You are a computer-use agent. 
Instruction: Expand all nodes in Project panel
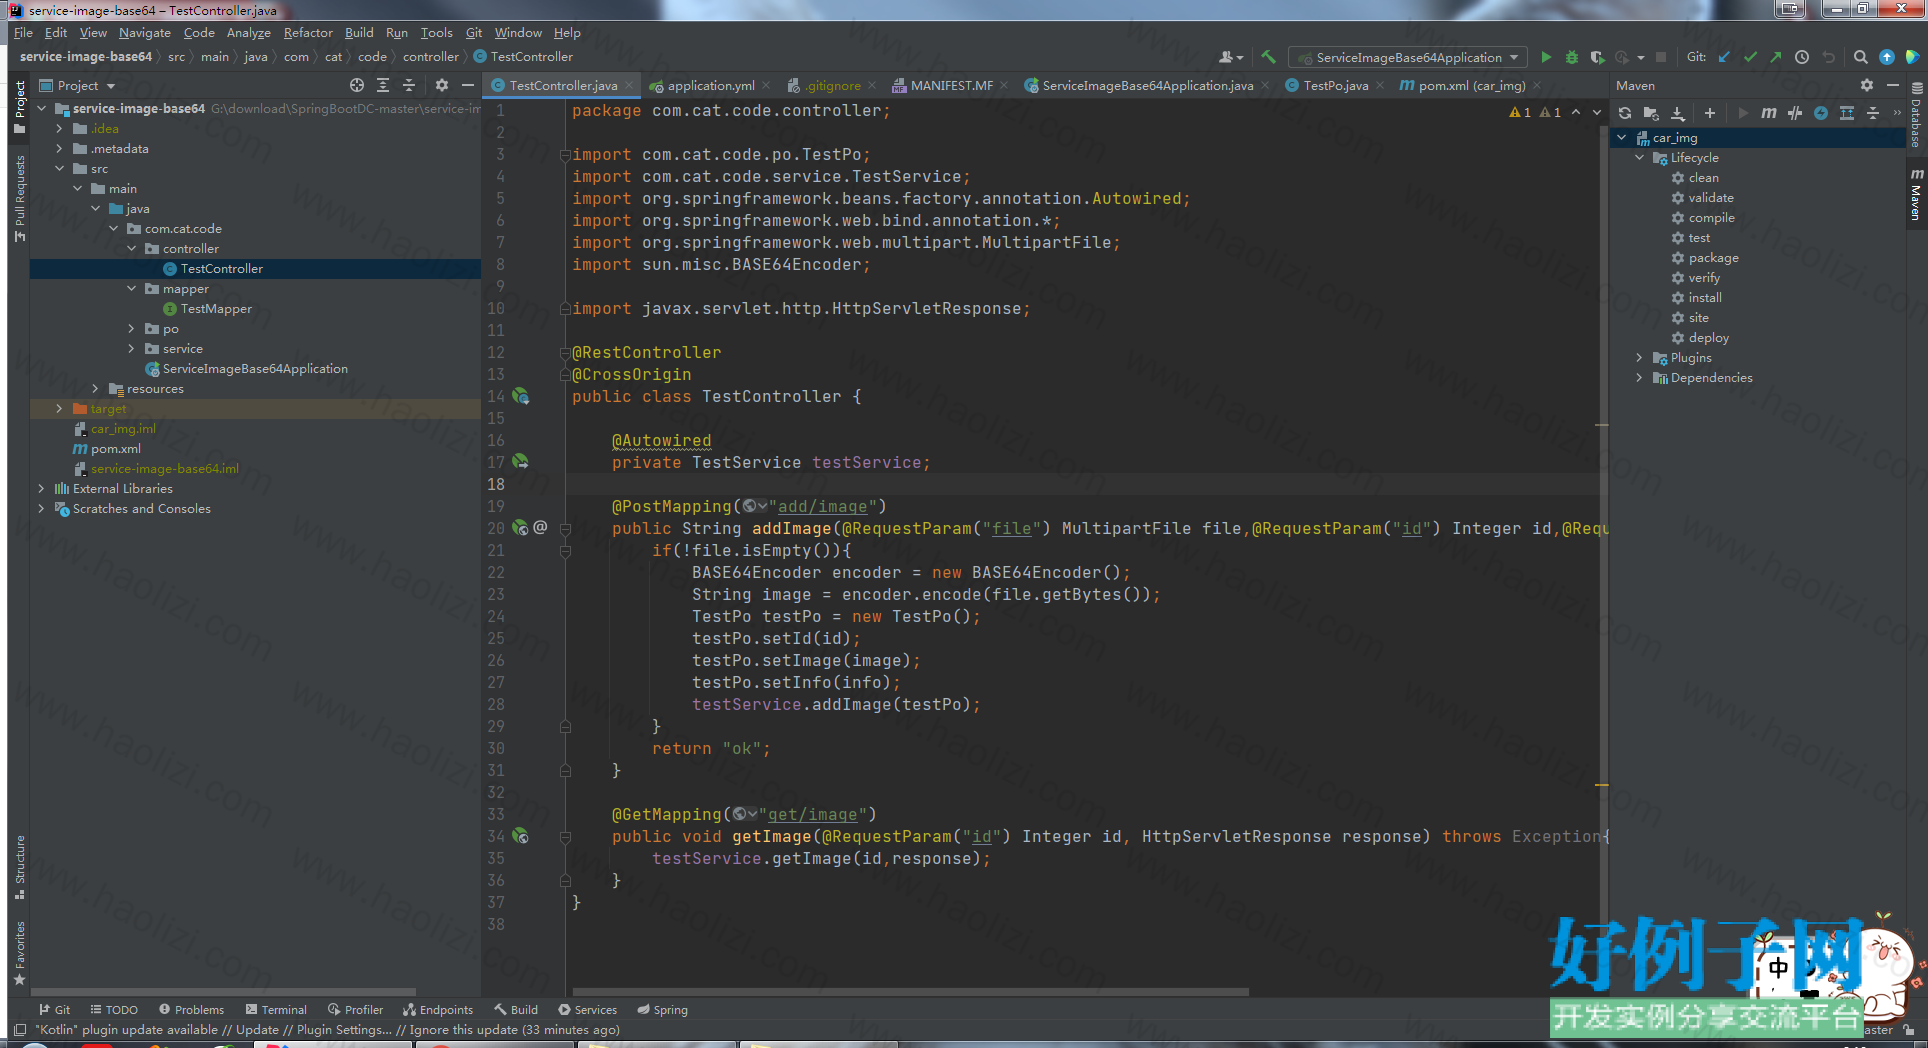[383, 85]
